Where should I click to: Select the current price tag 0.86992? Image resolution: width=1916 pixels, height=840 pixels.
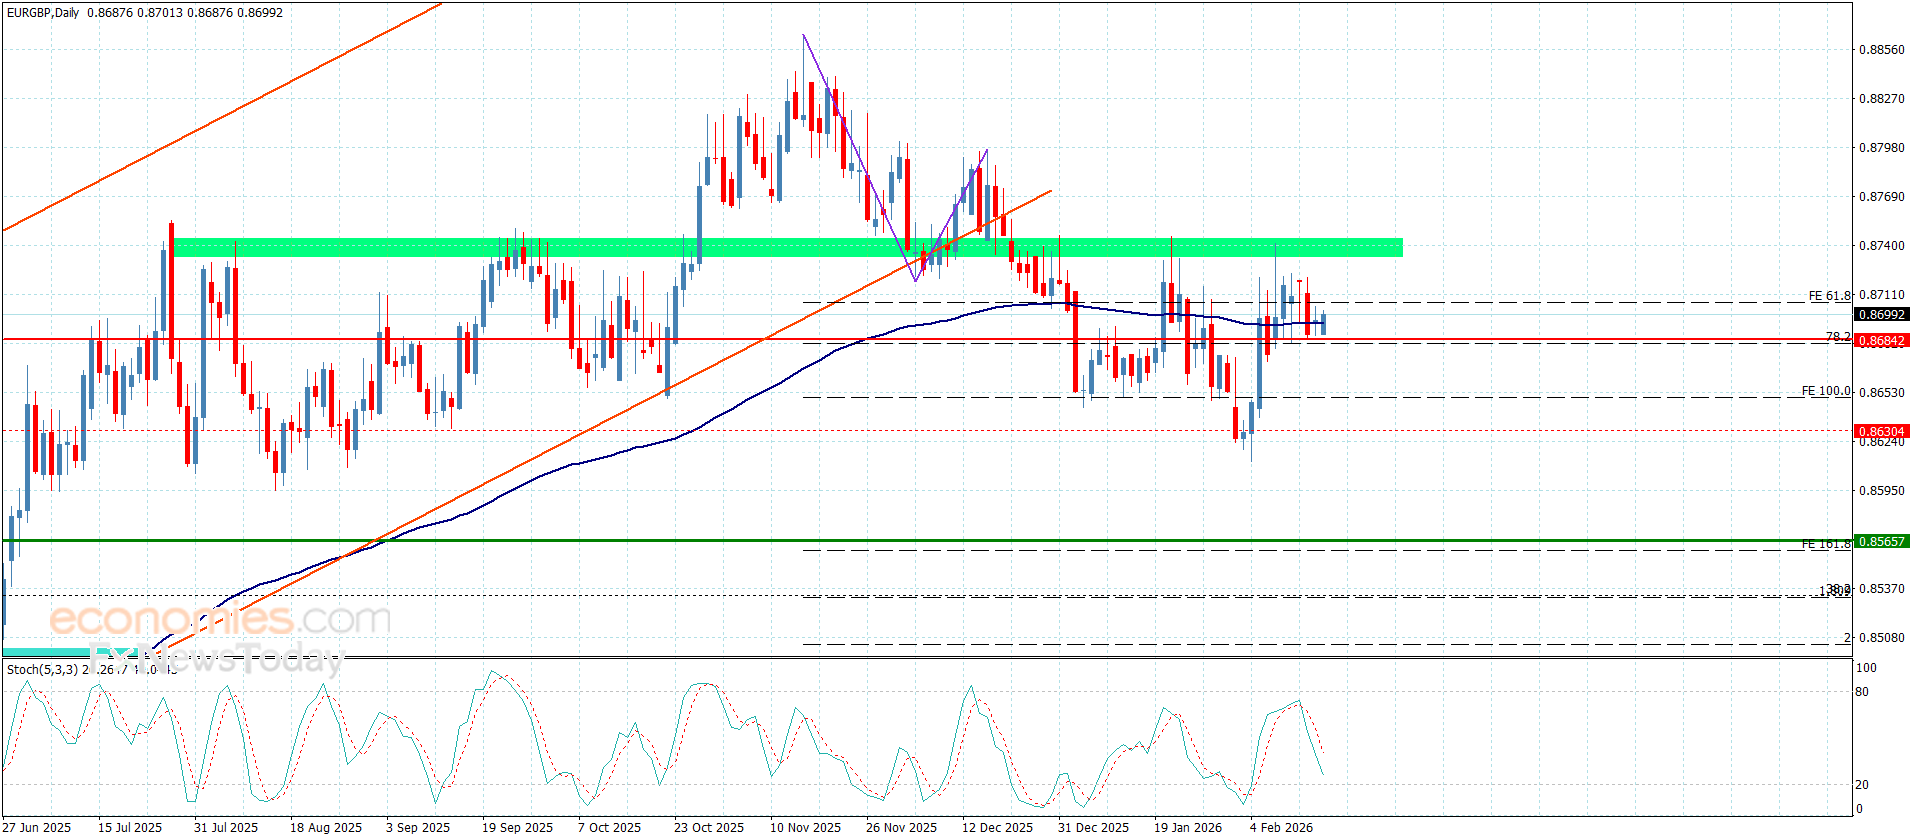pos(1881,315)
